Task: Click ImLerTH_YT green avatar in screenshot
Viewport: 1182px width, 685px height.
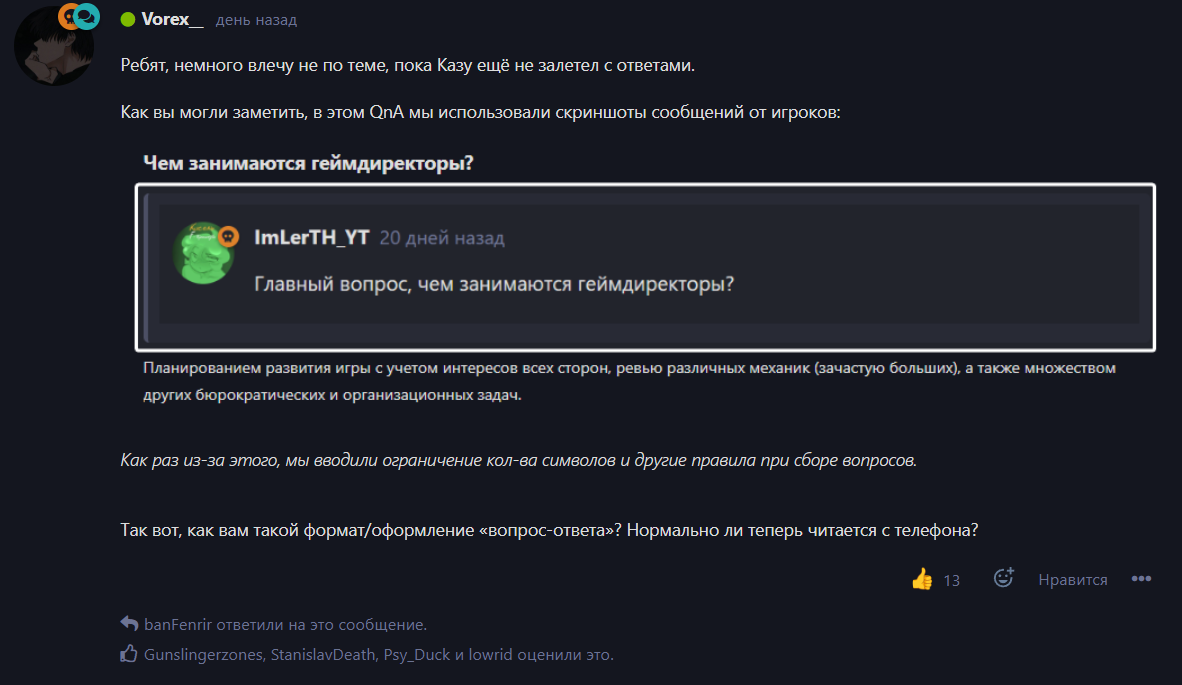Action: [x=203, y=254]
